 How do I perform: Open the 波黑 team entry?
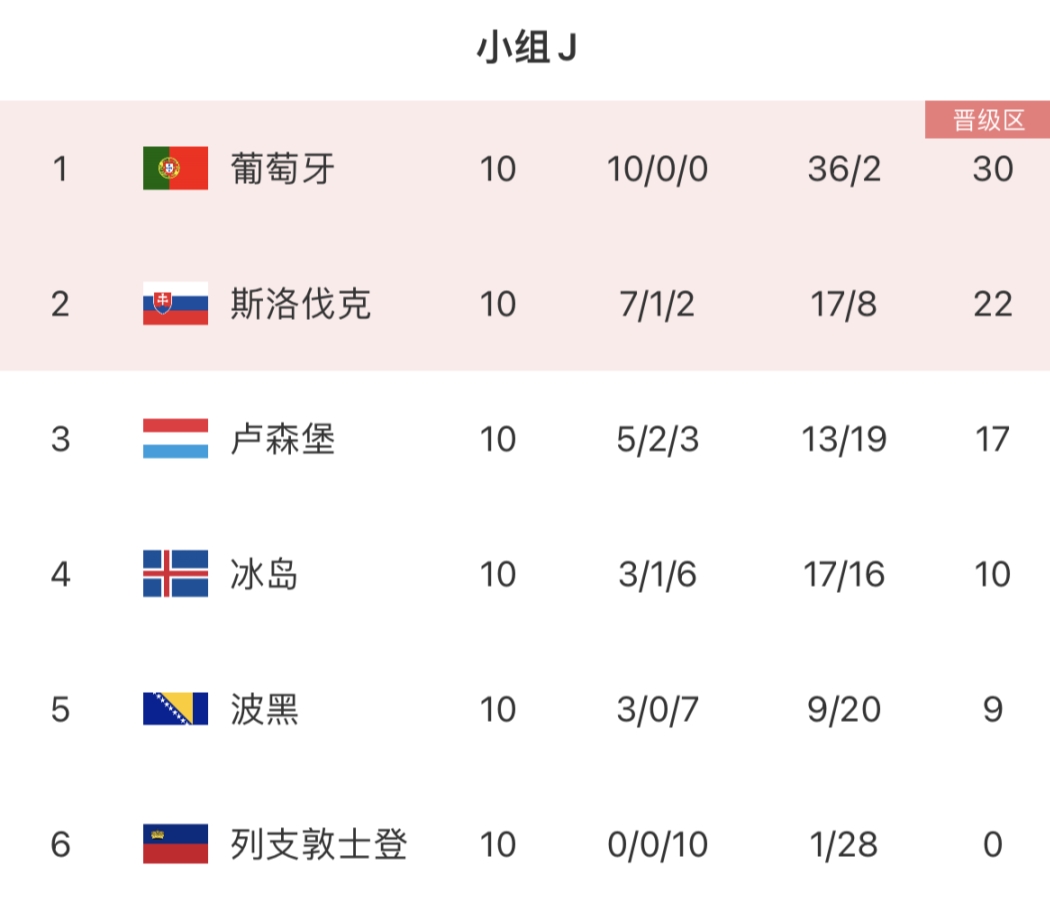click(264, 709)
